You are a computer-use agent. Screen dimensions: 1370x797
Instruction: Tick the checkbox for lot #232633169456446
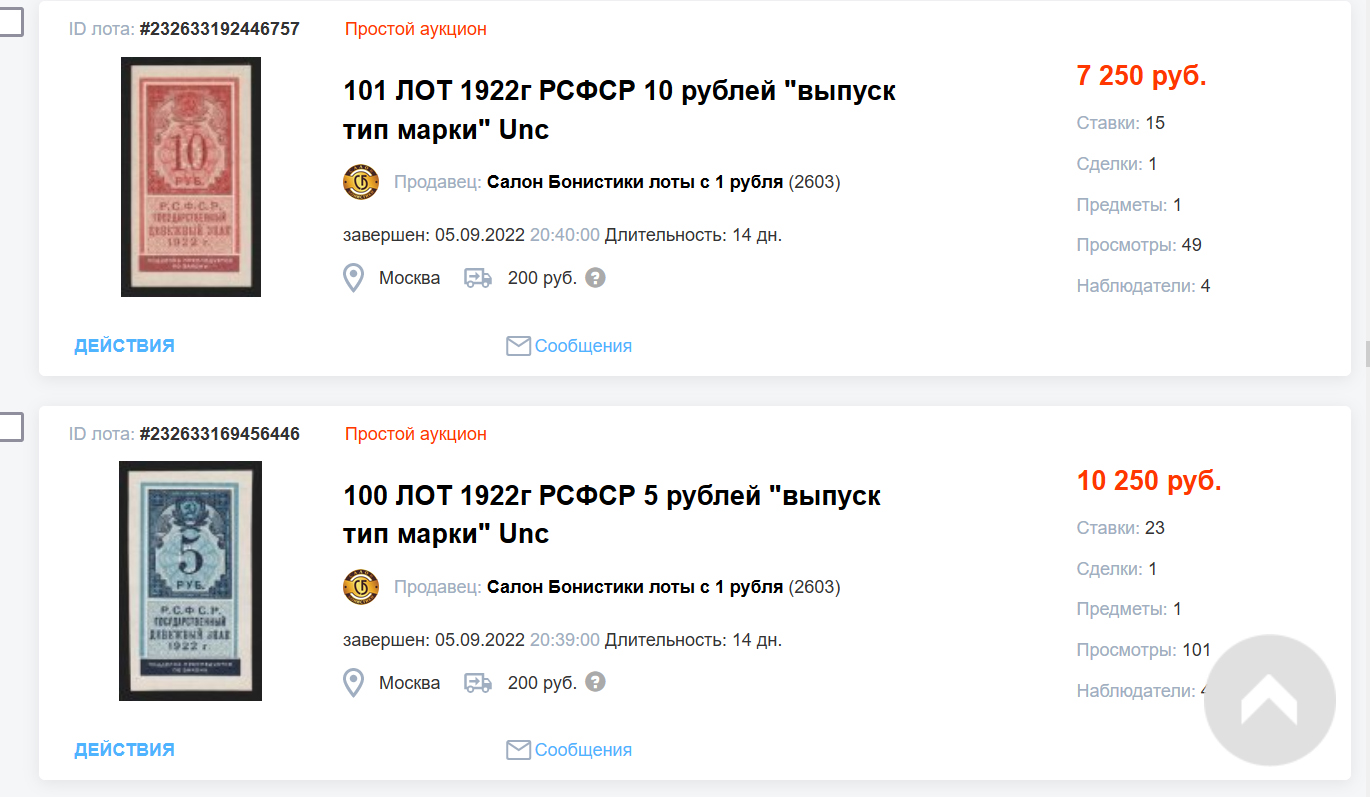point(10,427)
